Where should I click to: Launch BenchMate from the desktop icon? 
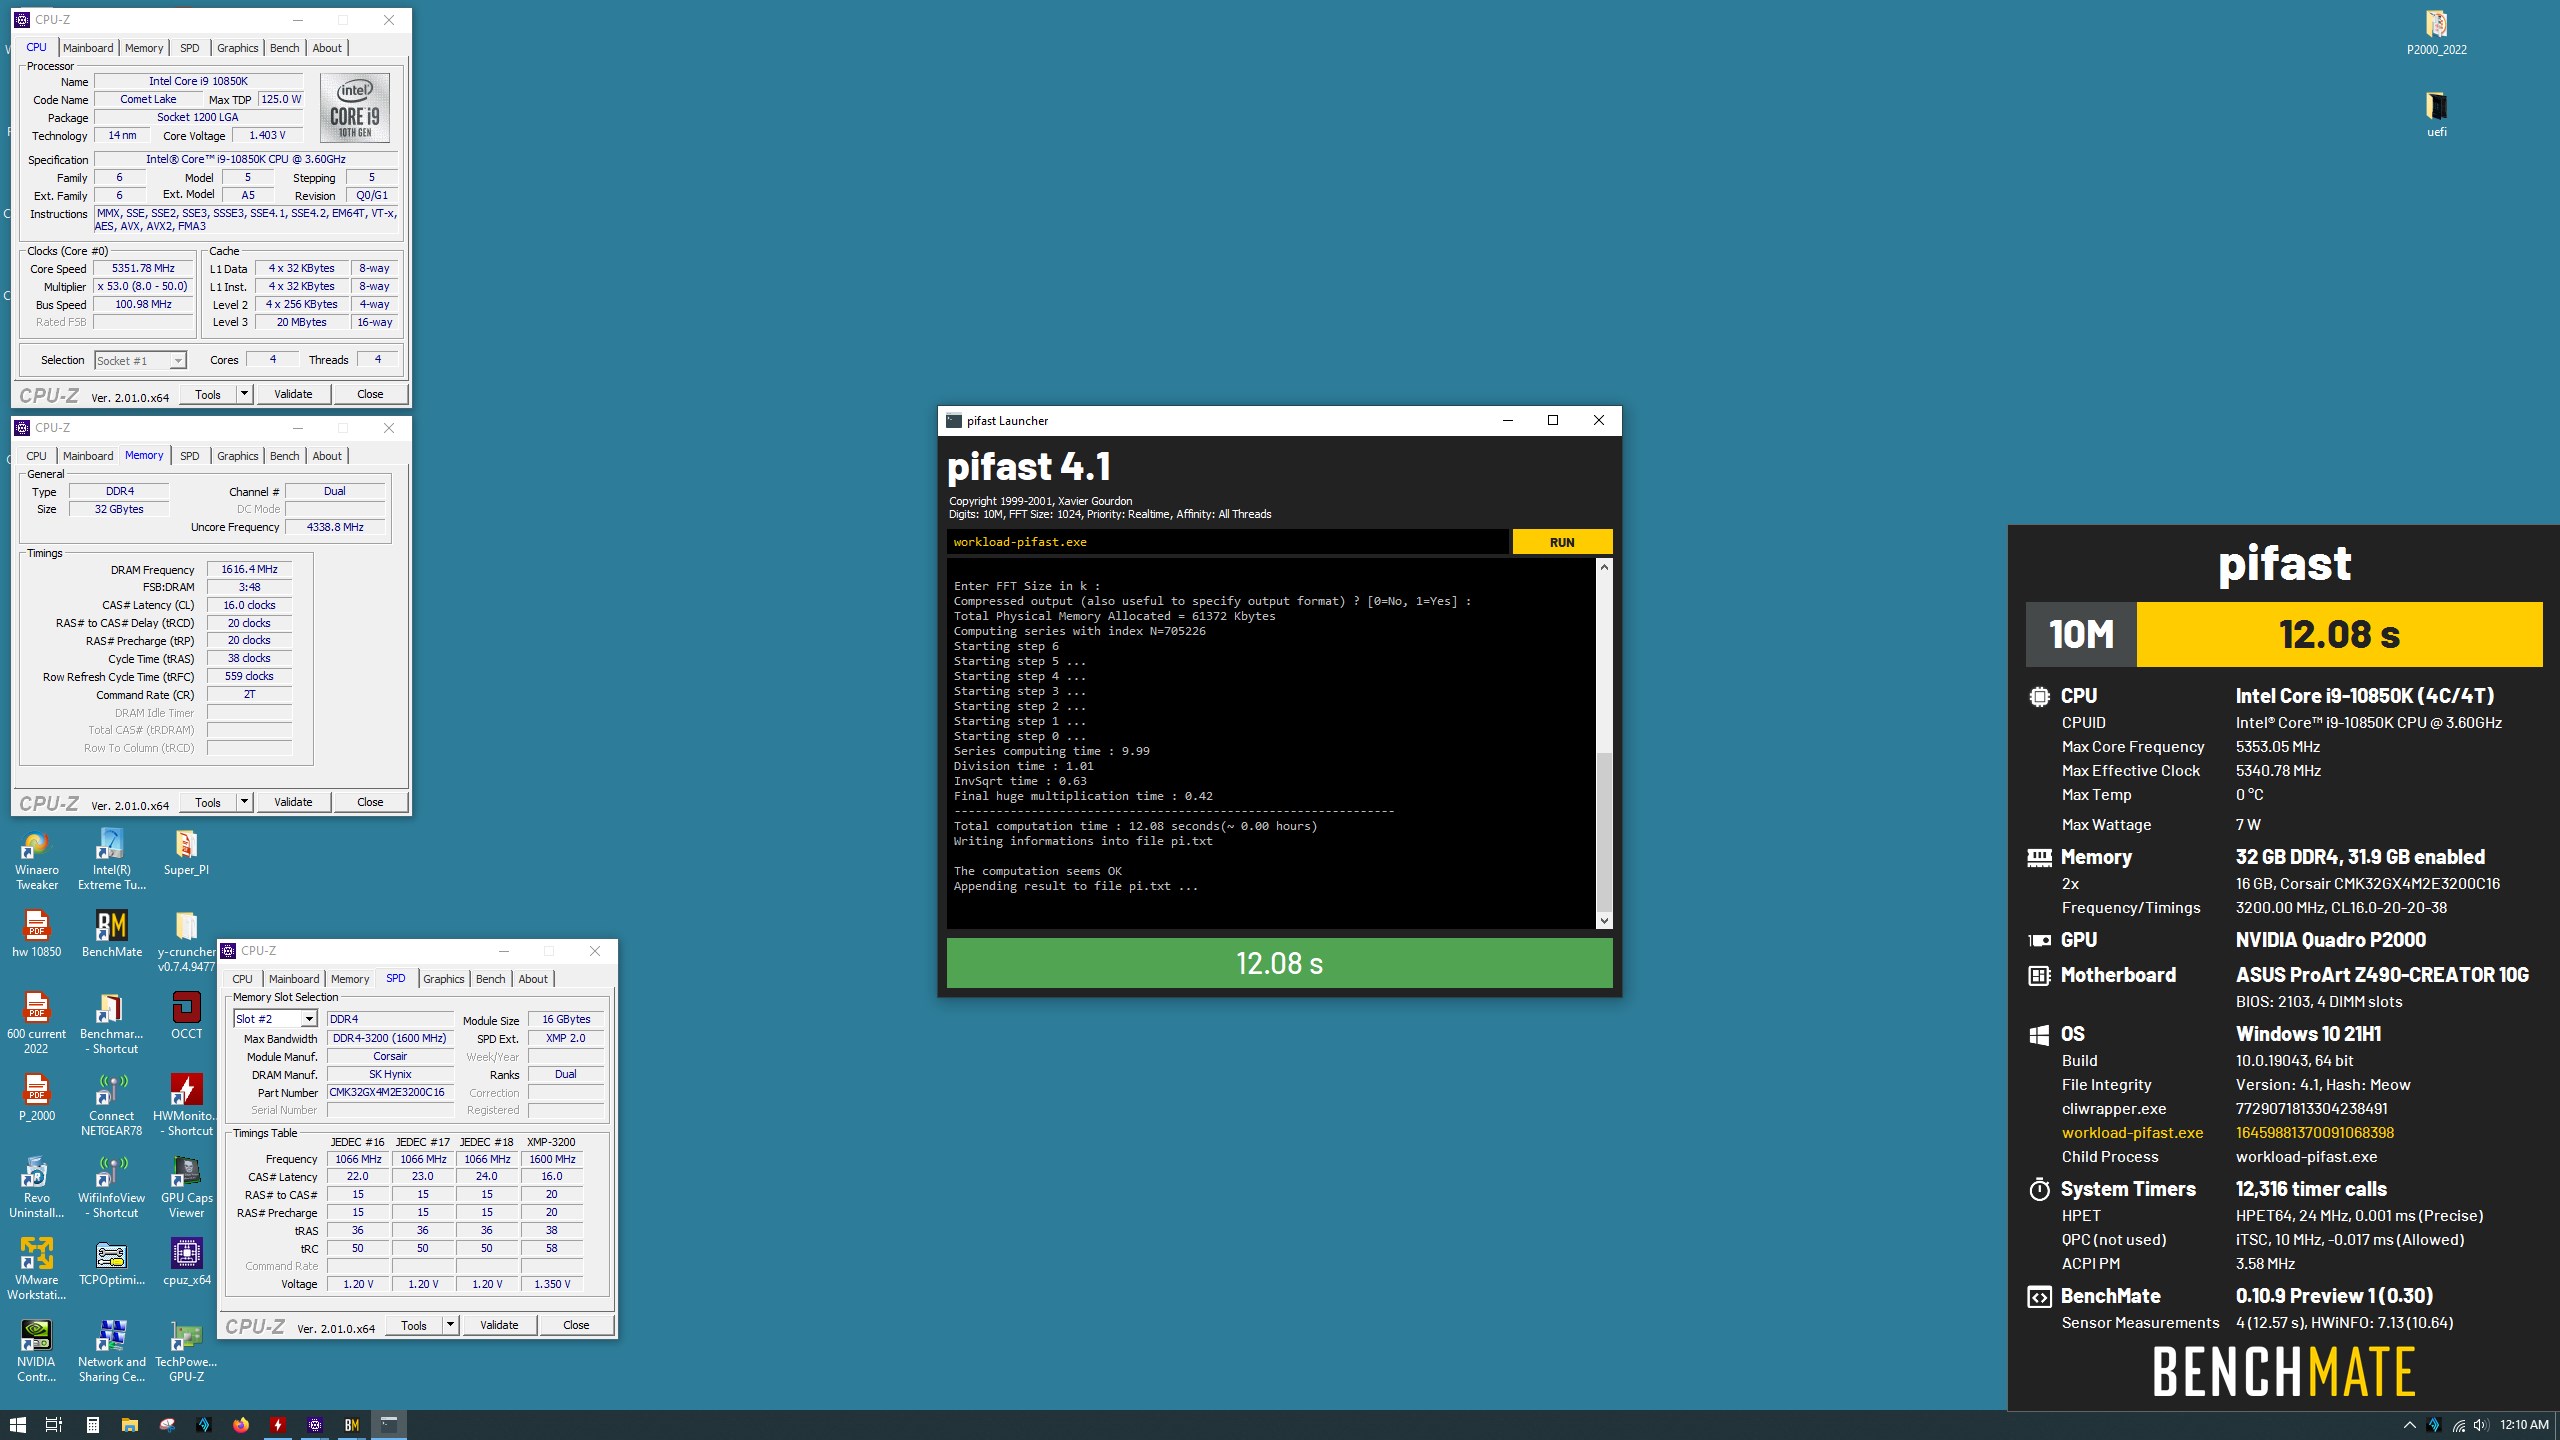[111, 934]
